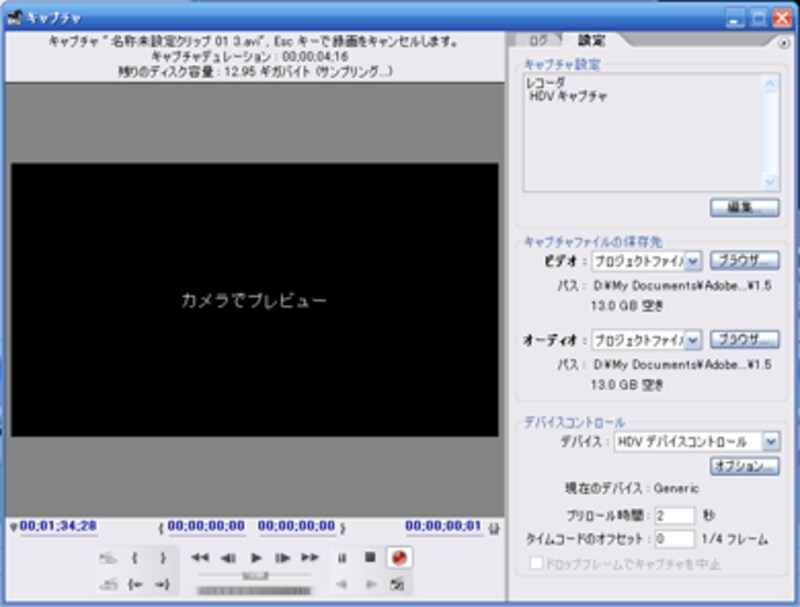Click the Scene Detect icon below Record
The image size is (800, 607).
coord(398,585)
